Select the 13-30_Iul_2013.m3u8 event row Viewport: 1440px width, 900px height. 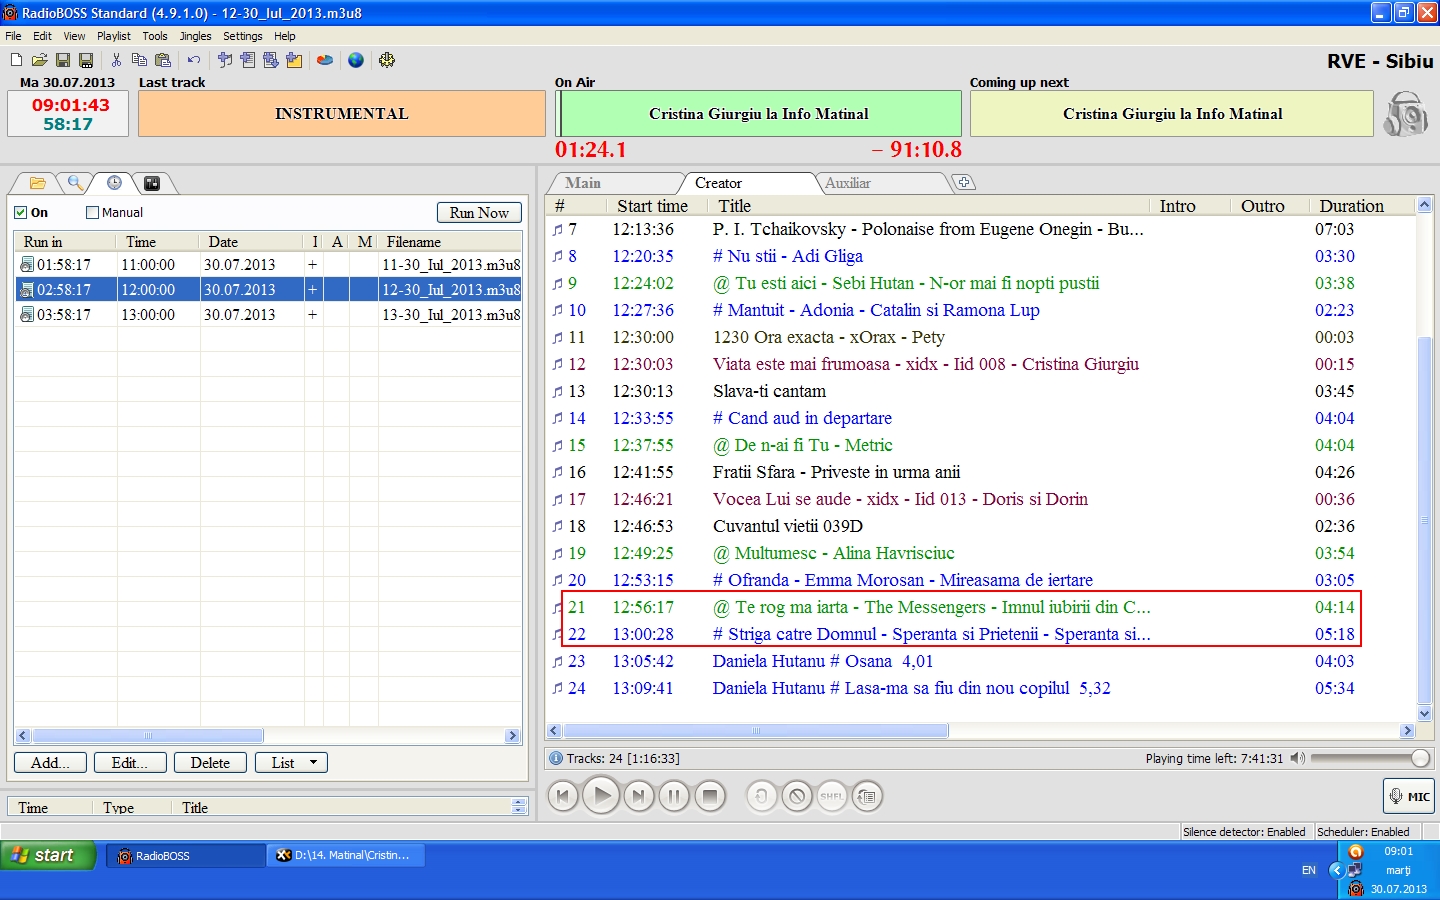click(x=268, y=314)
